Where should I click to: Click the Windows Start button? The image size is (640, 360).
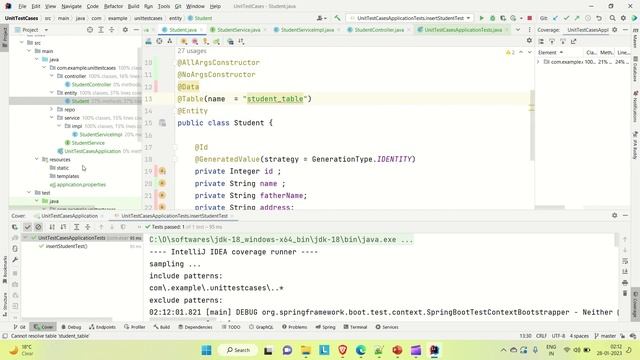[x=207, y=350]
